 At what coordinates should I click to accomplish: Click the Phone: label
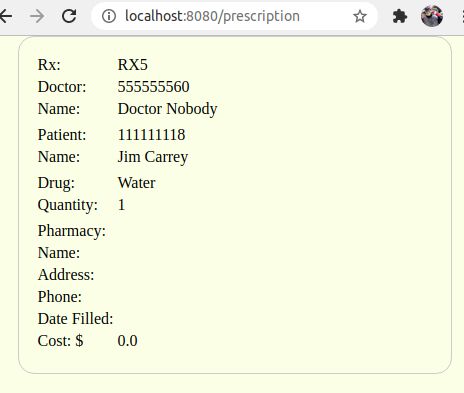coord(60,297)
